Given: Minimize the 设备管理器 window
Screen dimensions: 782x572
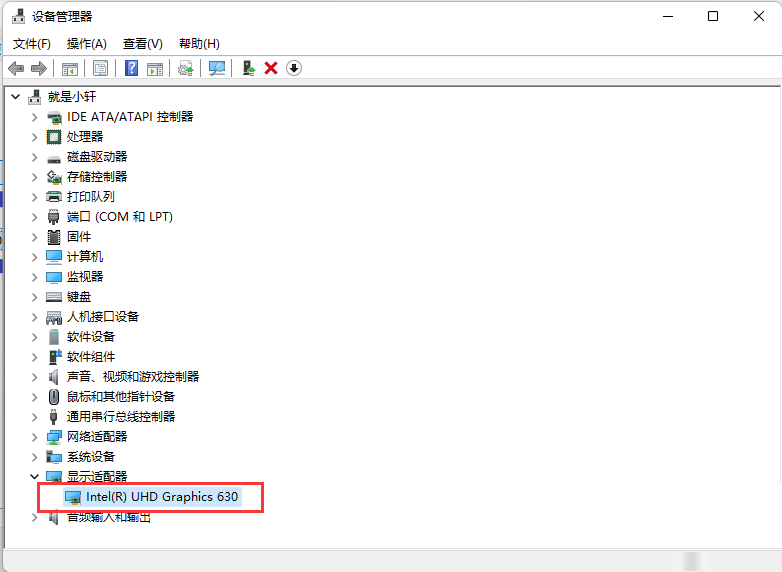Looking at the screenshot, I should [x=668, y=16].
